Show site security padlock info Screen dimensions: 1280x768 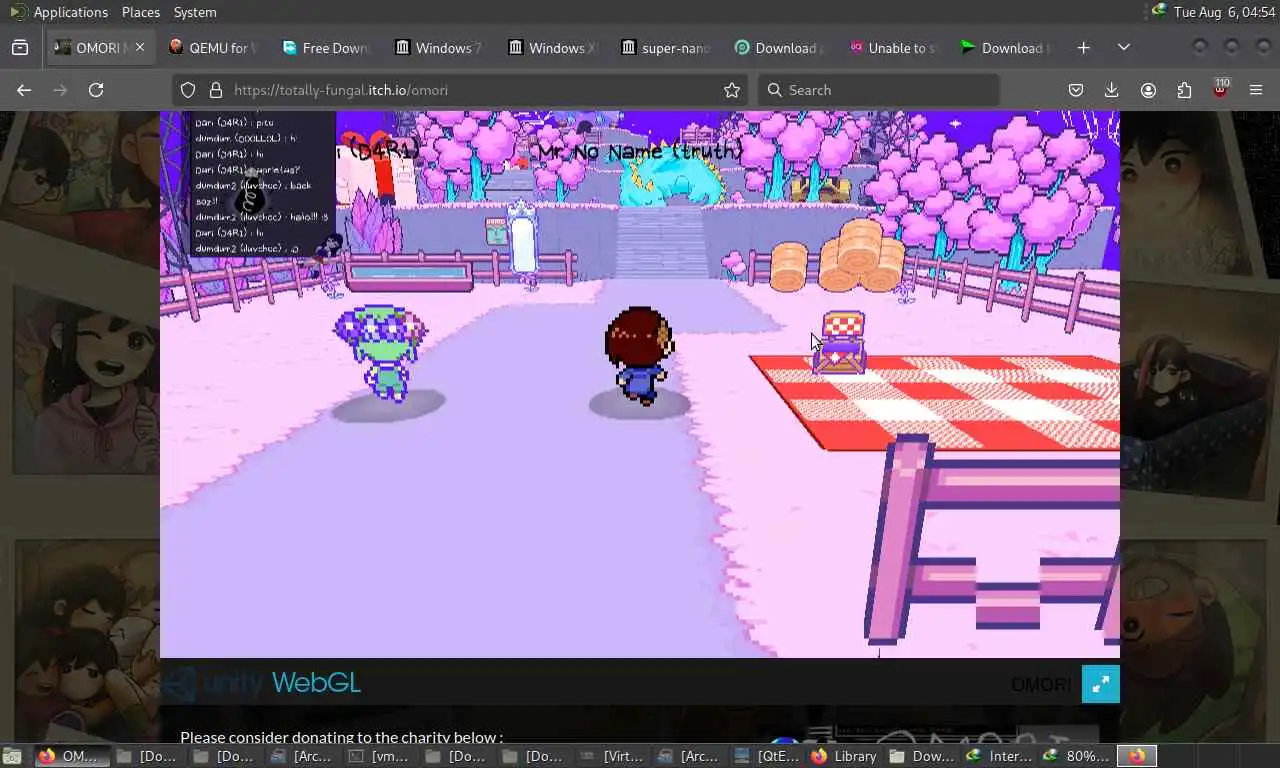click(215, 90)
